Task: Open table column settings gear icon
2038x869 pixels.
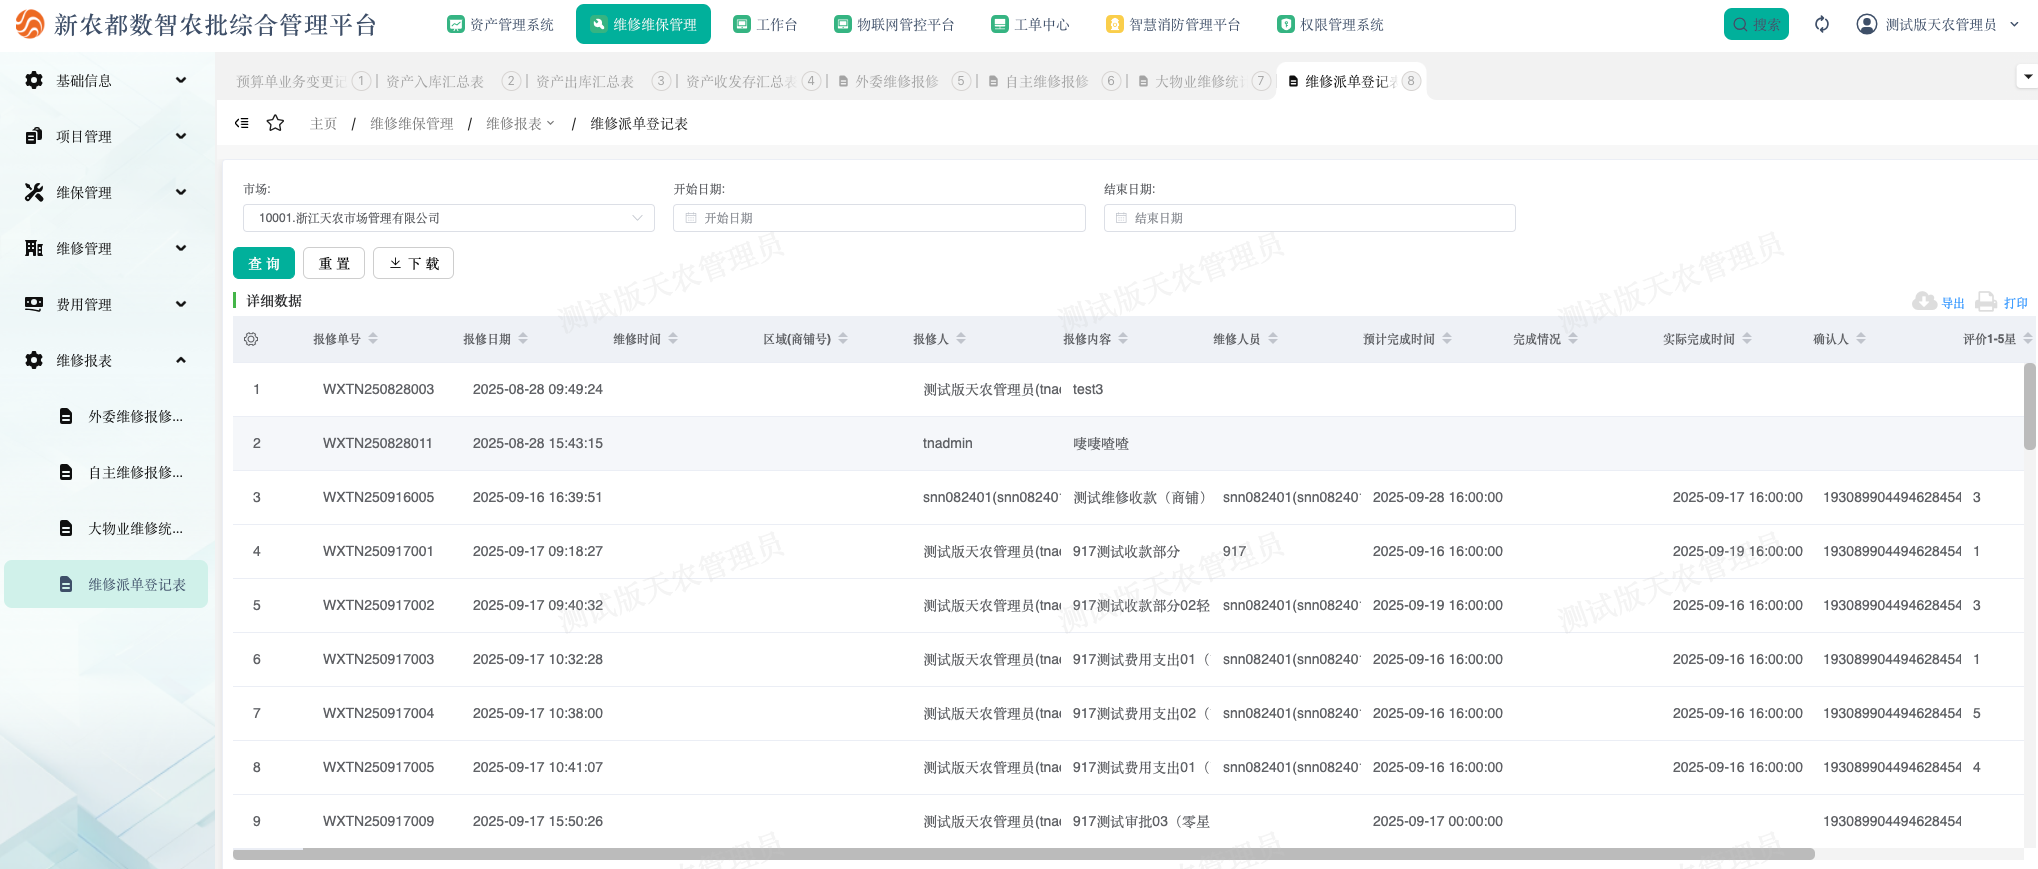Action: click(251, 339)
